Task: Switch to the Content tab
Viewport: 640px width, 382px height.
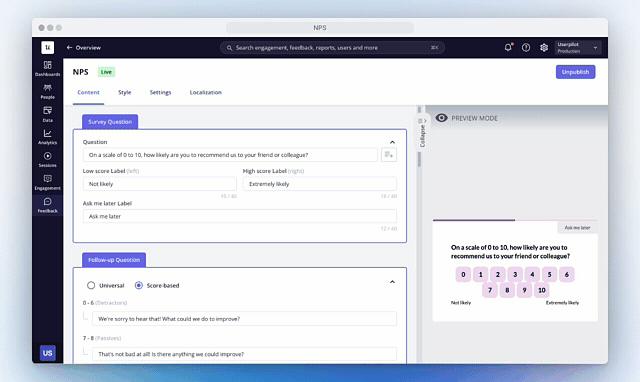Action: [x=88, y=93]
